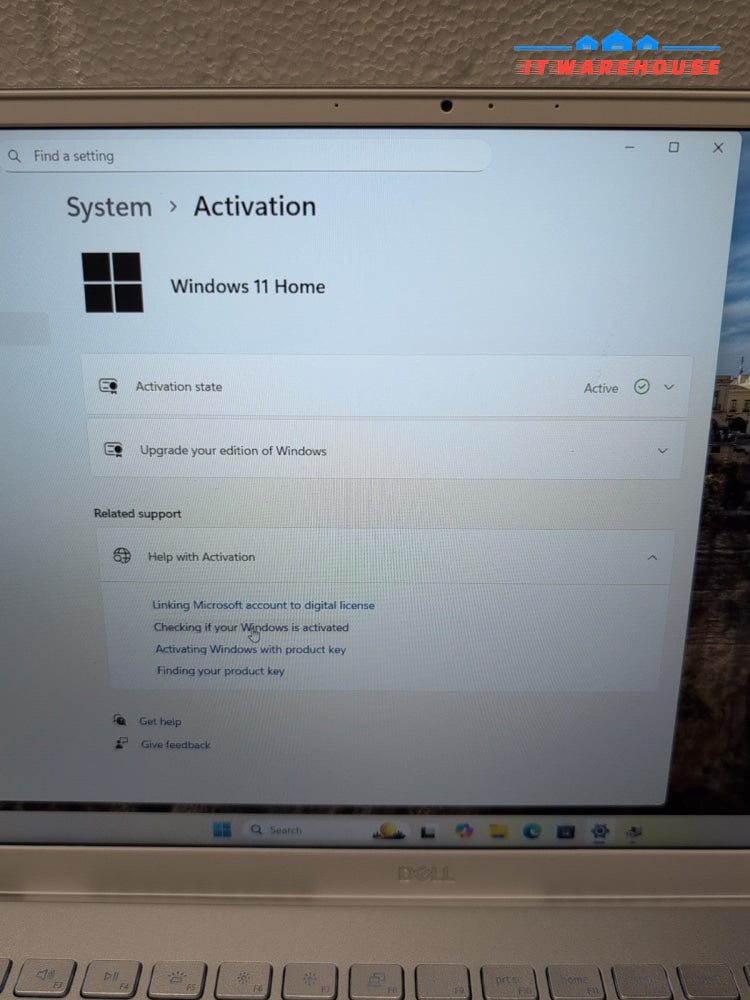Expand Upgrade your edition of Windows
Image resolution: width=750 pixels, height=1000 pixels.
(663, 451)
